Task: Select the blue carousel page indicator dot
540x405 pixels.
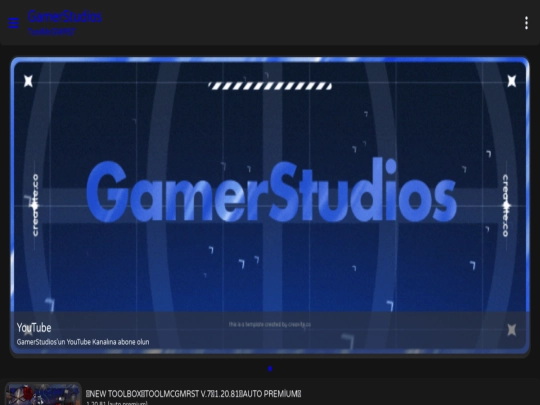Action: click(270, 368)
